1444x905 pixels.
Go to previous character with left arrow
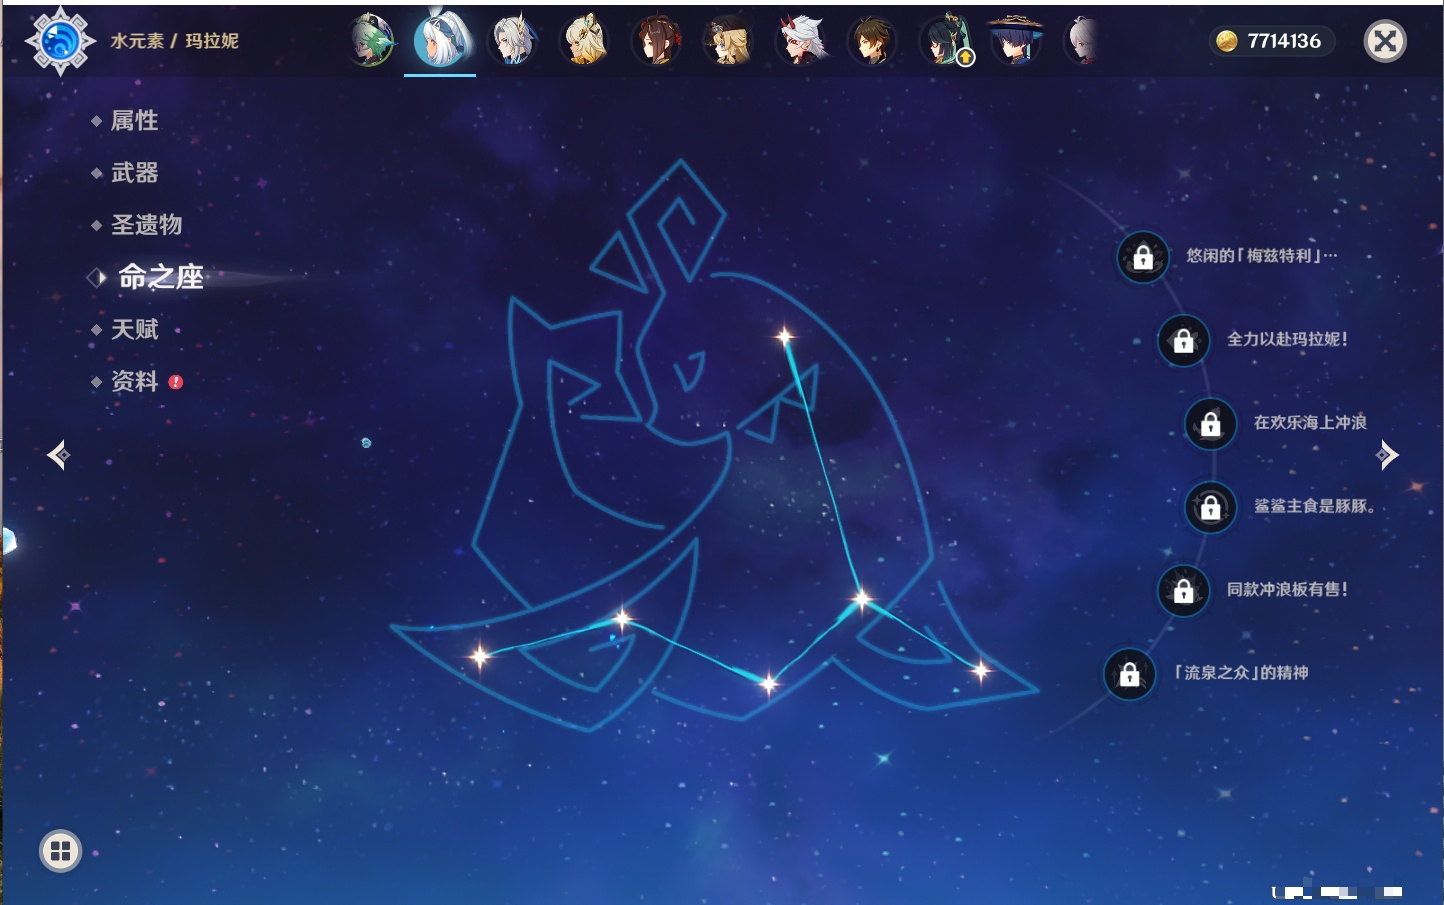pos(58,455)
